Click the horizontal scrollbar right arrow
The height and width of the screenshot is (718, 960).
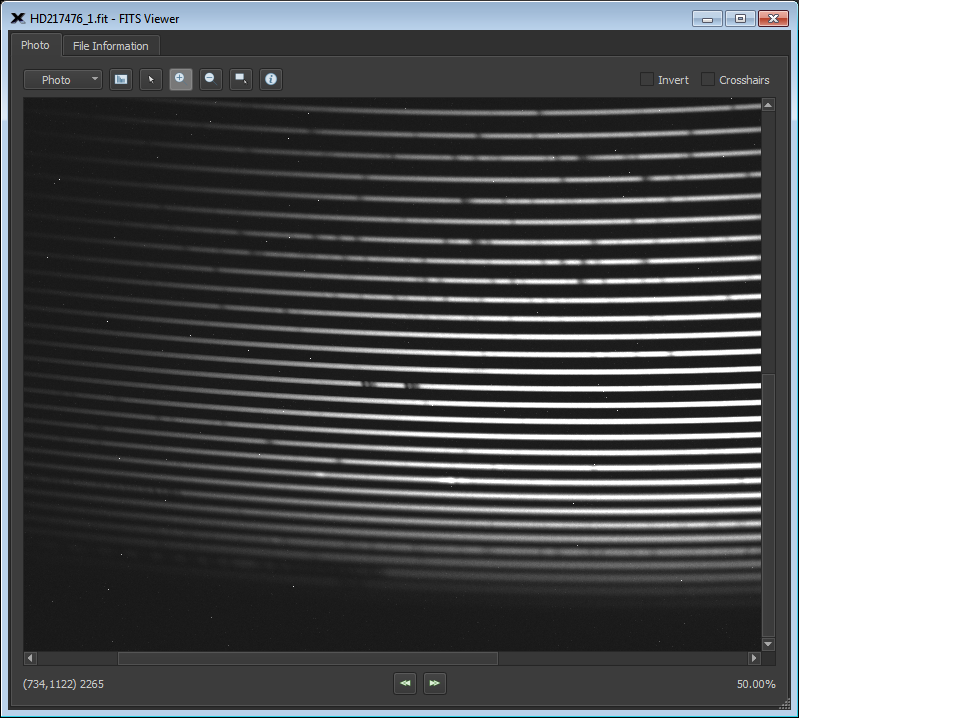pyautogui.click(x=754, y=658)
